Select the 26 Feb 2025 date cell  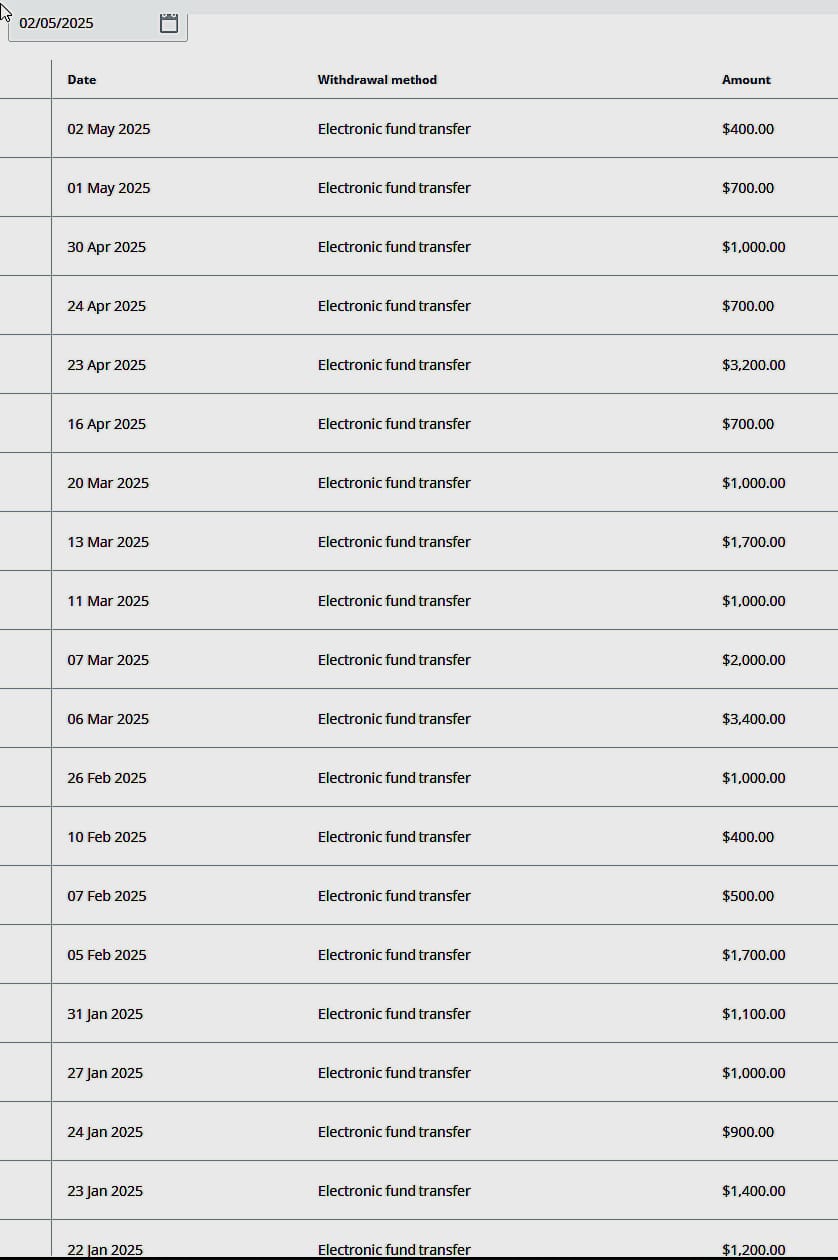107,778
